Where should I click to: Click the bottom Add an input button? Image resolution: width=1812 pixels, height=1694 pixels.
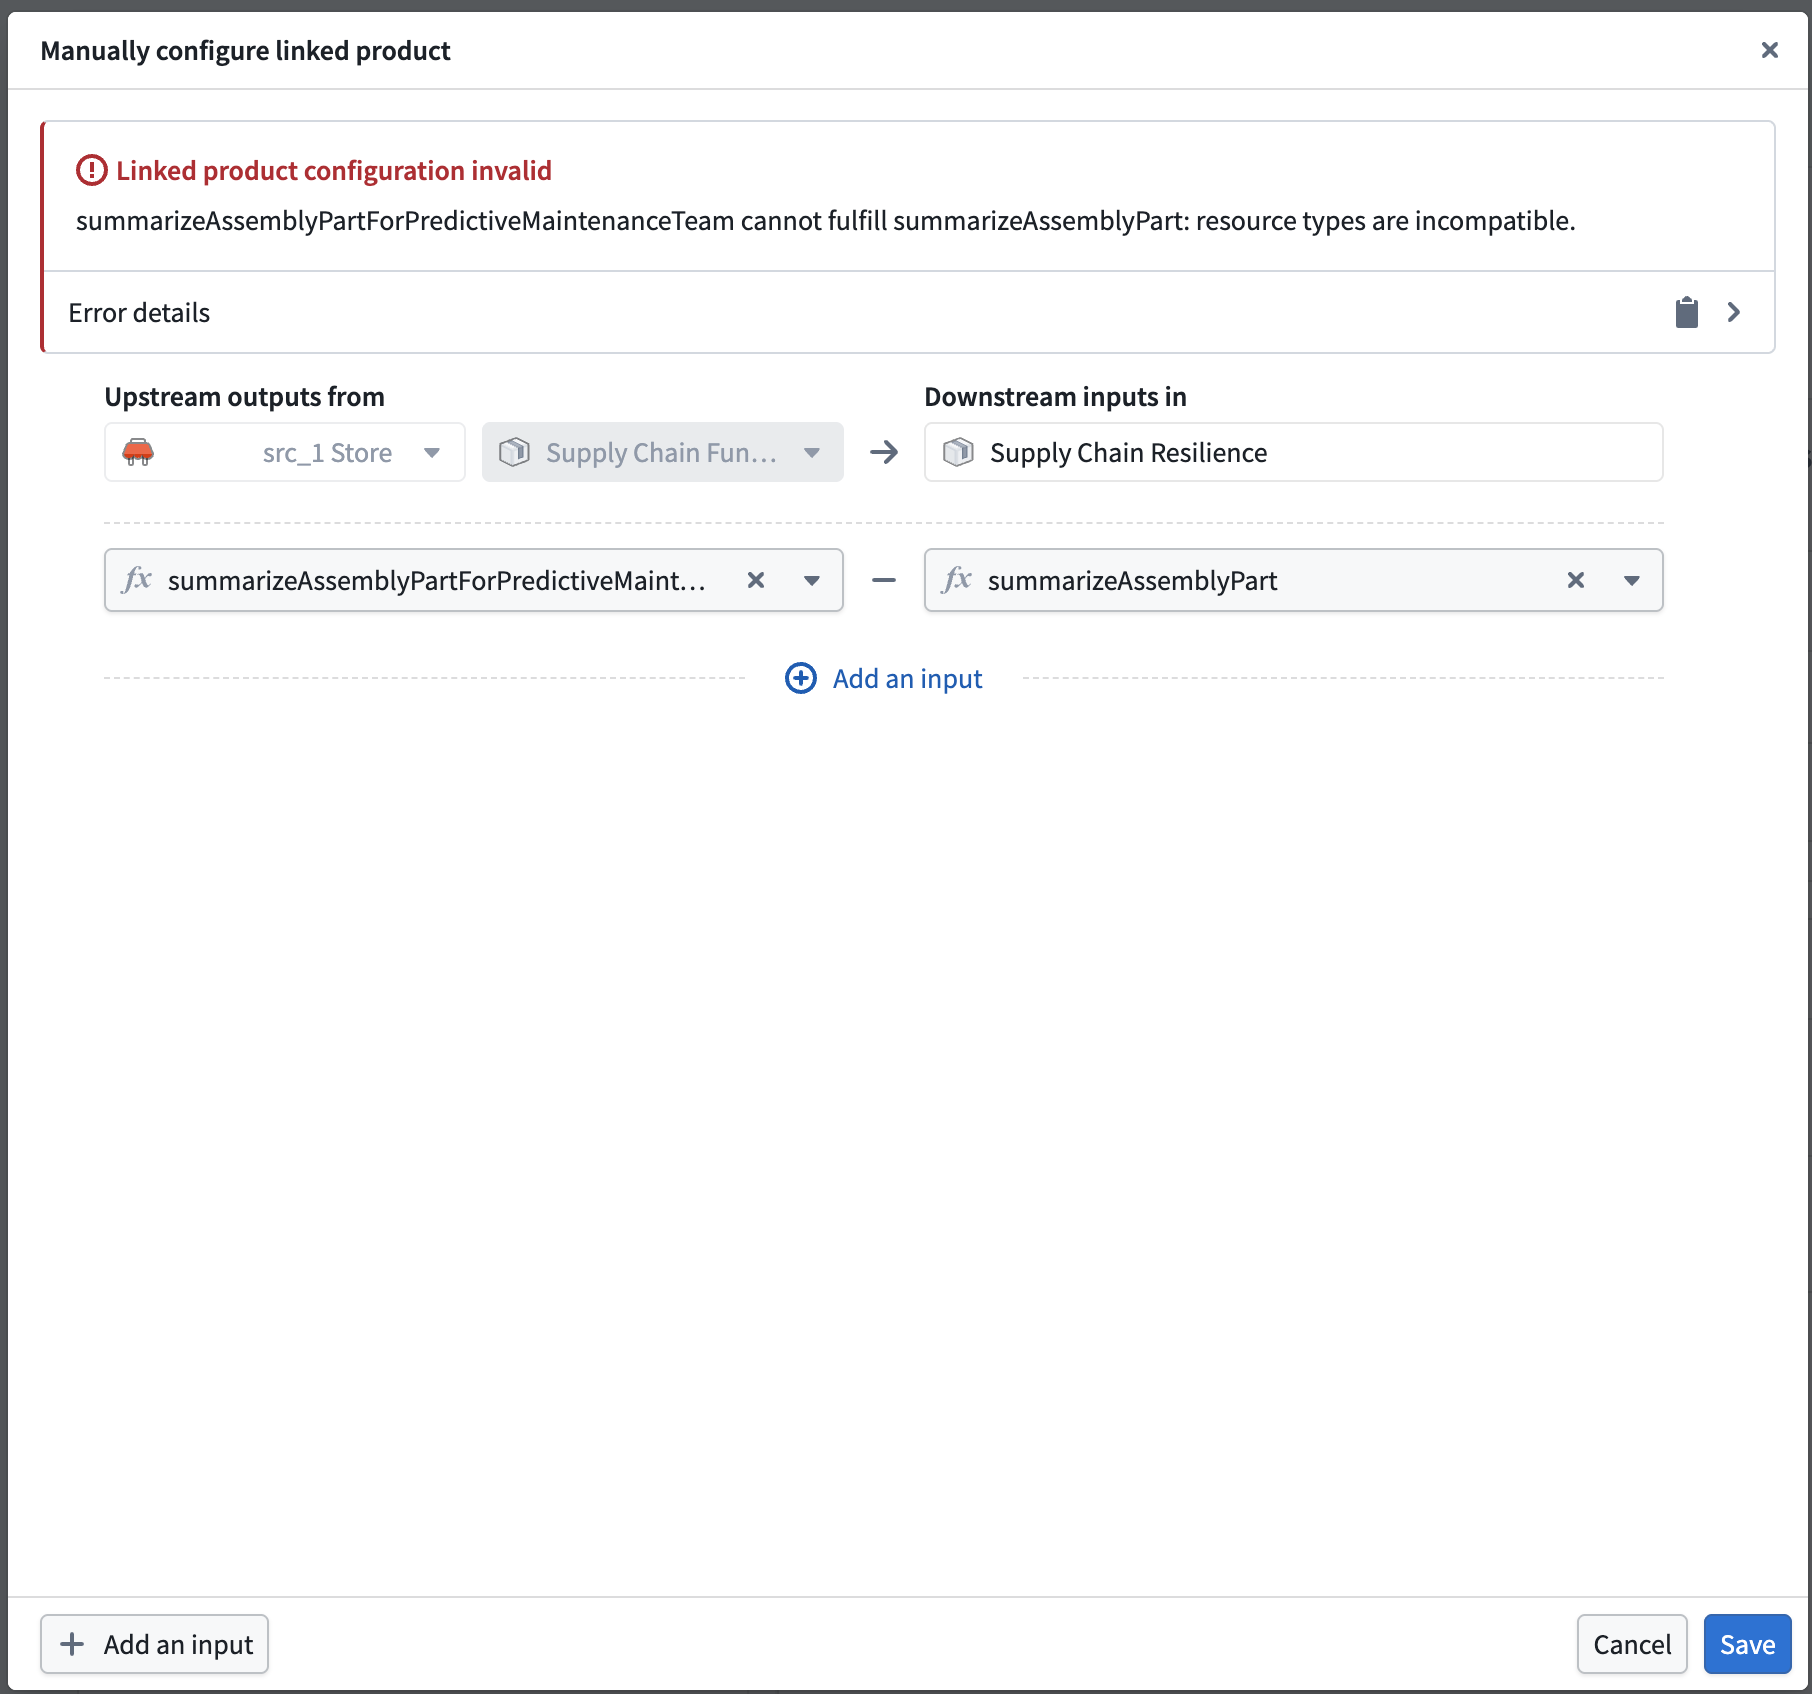pos(154,1644)
